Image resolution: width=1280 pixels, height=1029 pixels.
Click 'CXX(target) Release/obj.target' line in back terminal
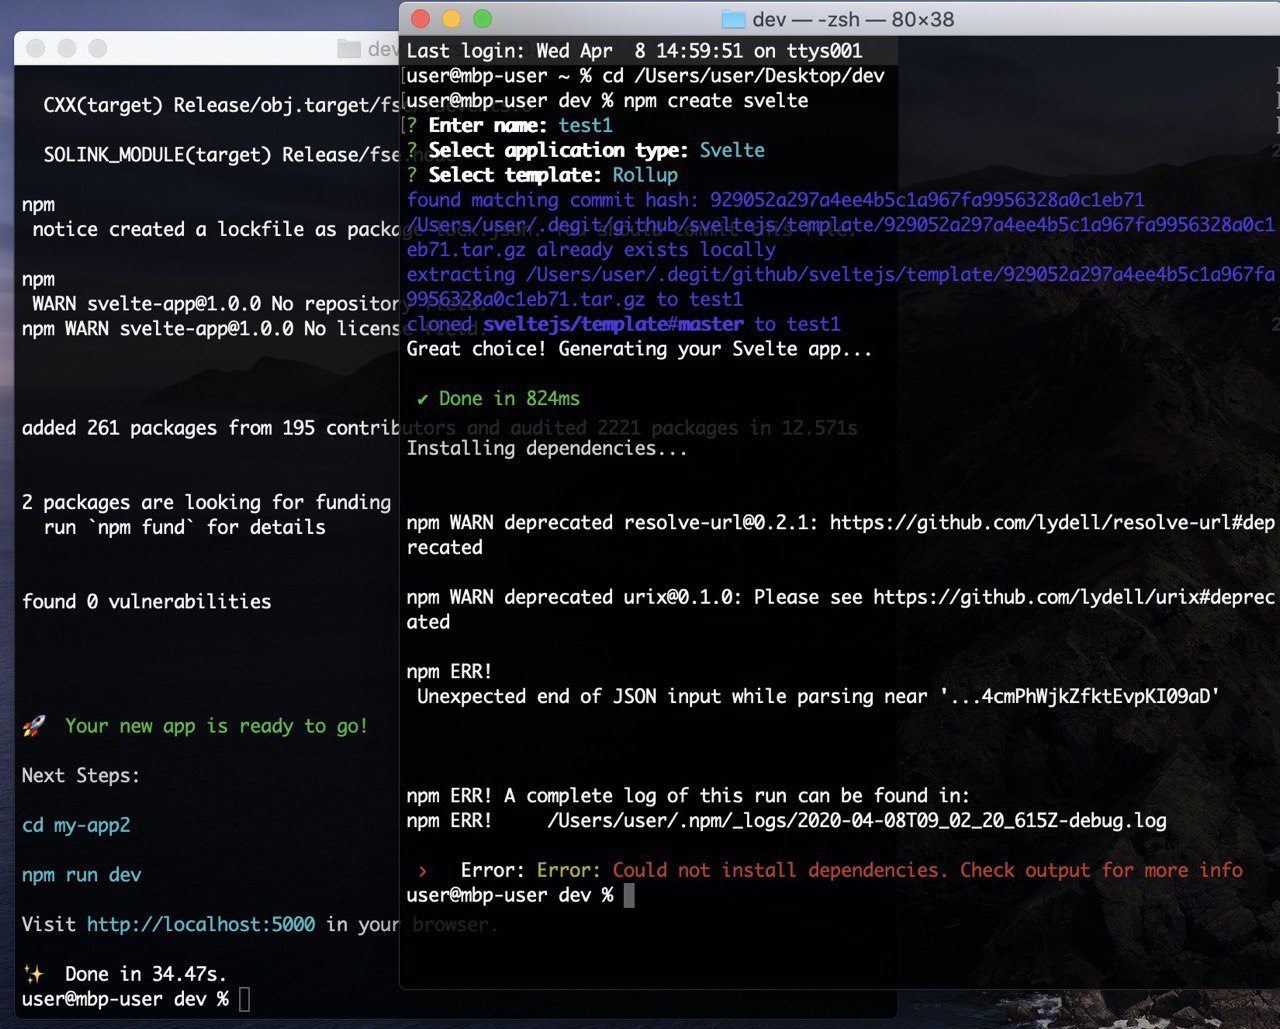(x=222, y=105)
